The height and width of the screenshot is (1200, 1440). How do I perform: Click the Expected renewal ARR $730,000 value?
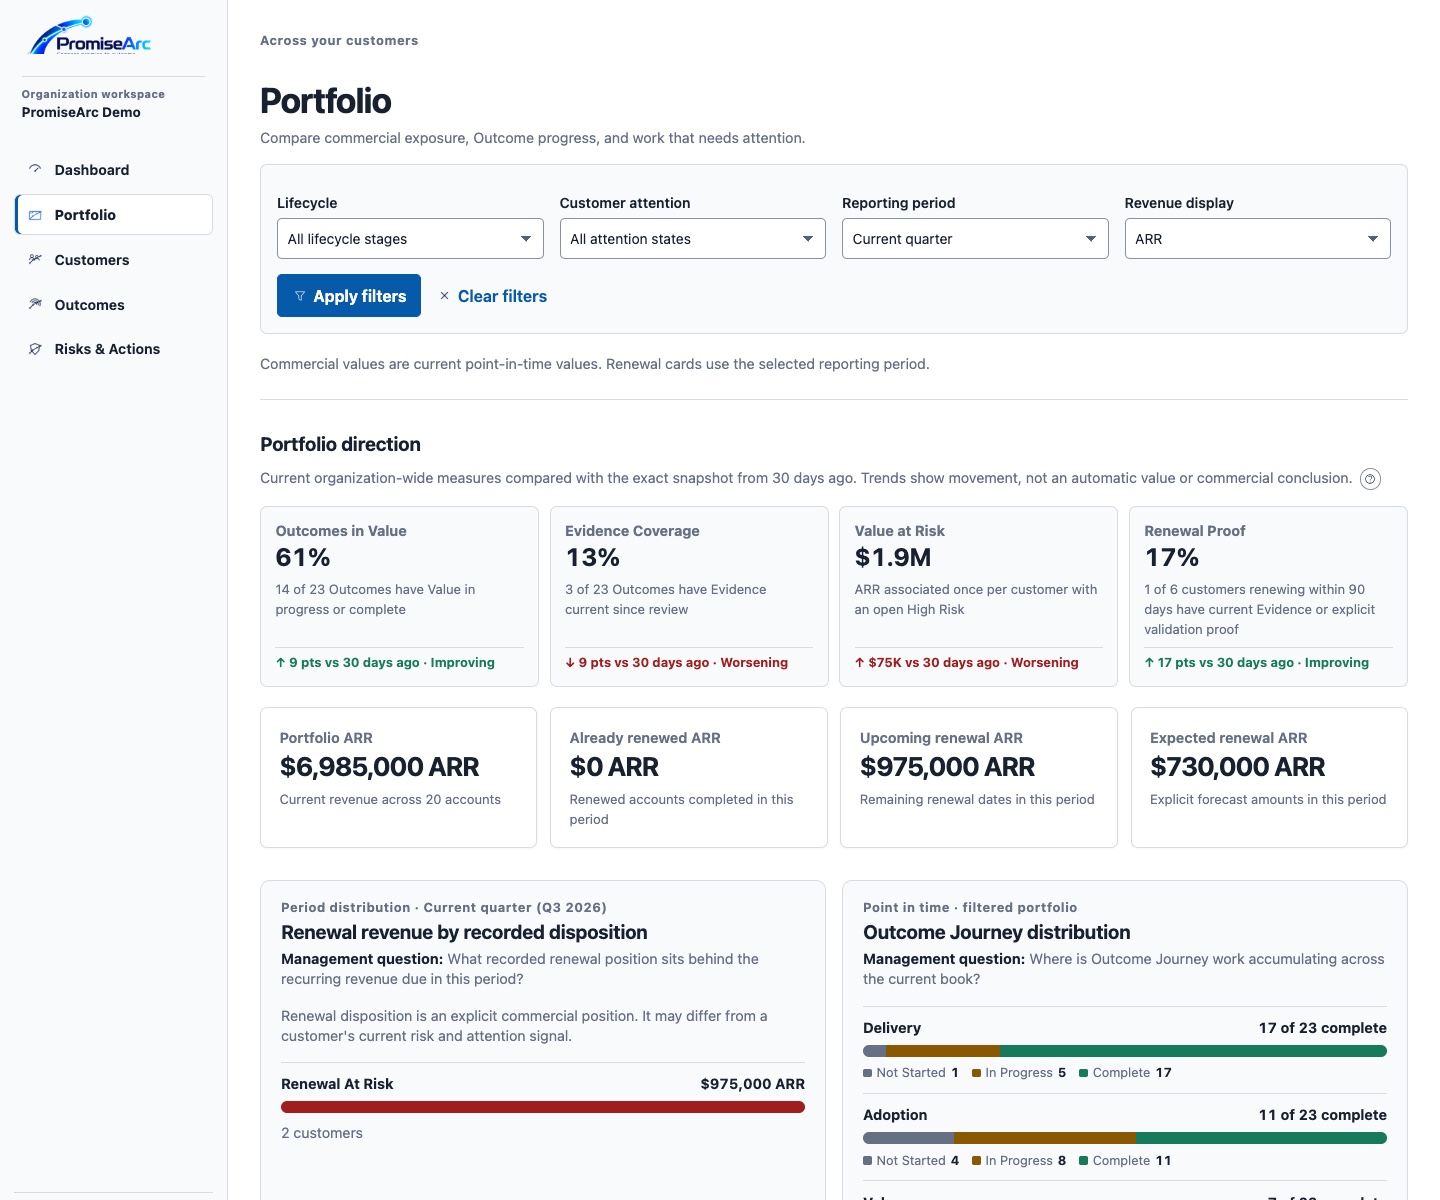1237,767
